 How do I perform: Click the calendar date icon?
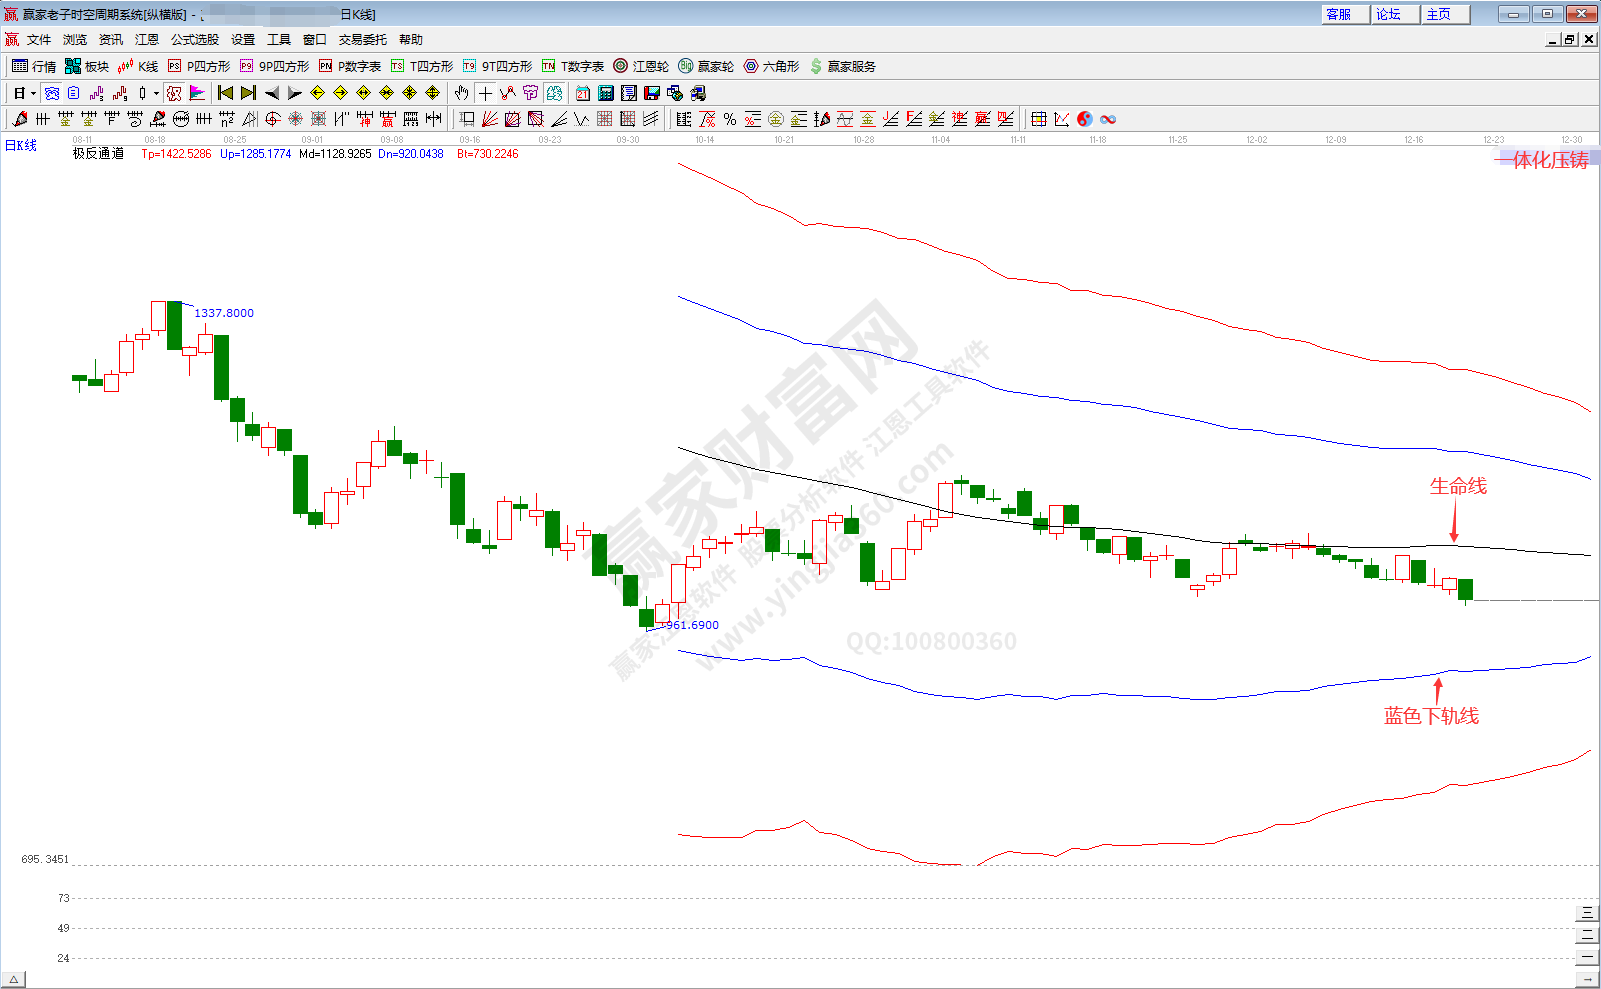583,93
